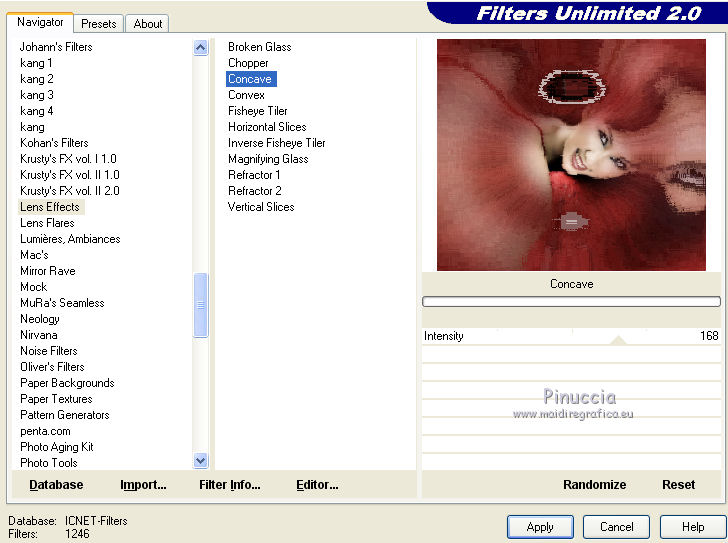Select Krusty's FX vol. II 1.0
This screenshot has height=543, width=728.
70,175
